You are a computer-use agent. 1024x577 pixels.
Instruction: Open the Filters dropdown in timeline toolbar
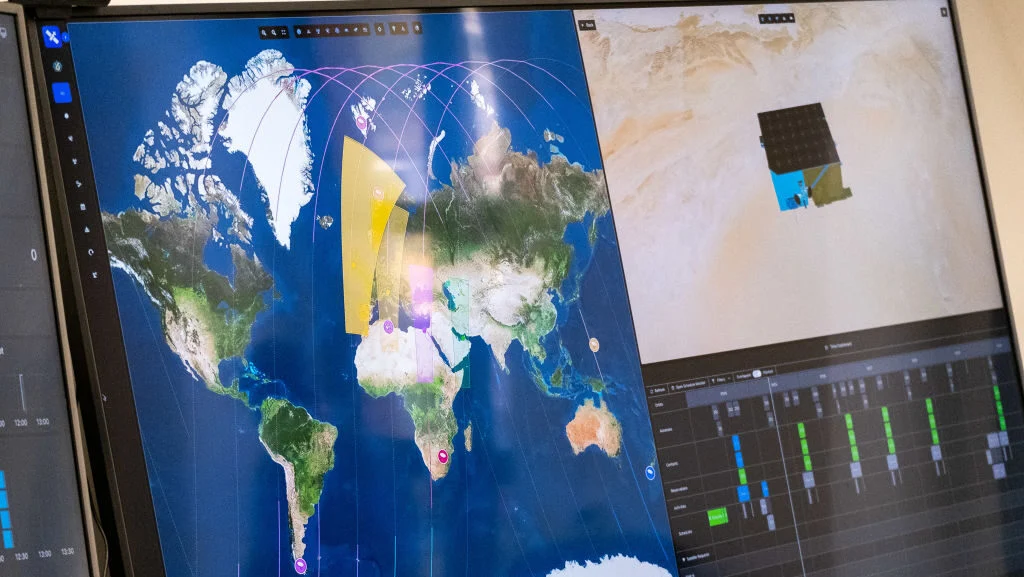pos(720,380)
